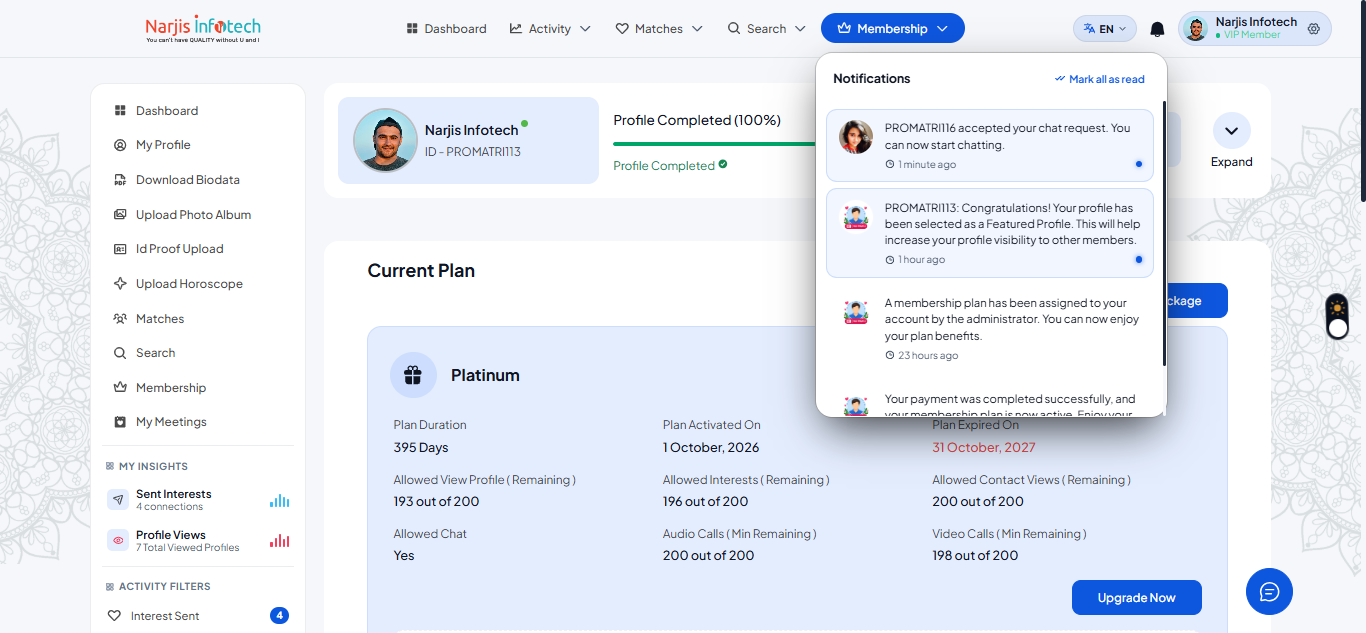The width and height of the screenshot is (1366, 633).
Task: Click the crown icon in Membership nav button
Action: 844,29
